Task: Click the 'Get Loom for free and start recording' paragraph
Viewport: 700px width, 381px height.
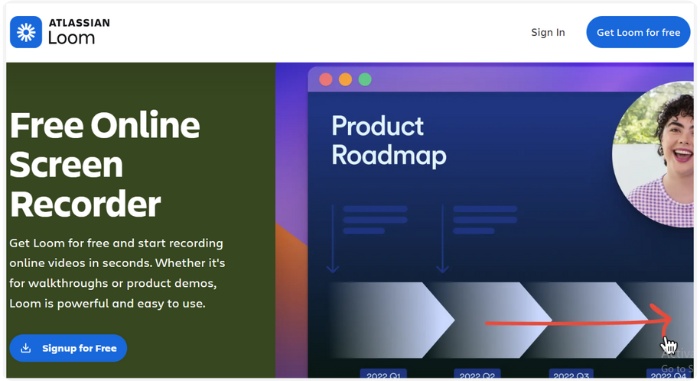Action: click(117, 273)
